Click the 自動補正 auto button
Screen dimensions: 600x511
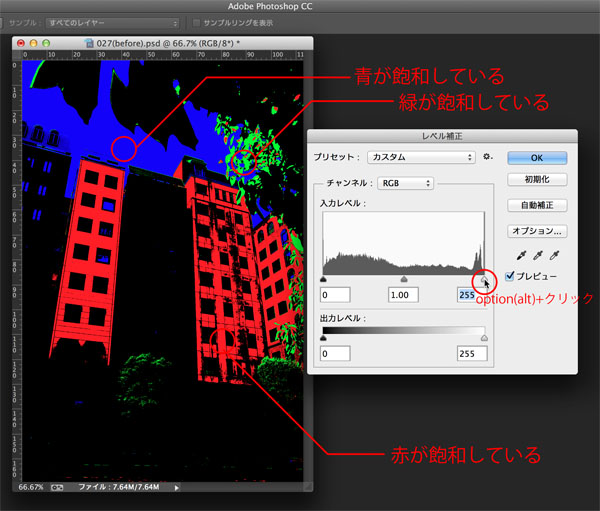pyautogui.click(x=537, y=205)
